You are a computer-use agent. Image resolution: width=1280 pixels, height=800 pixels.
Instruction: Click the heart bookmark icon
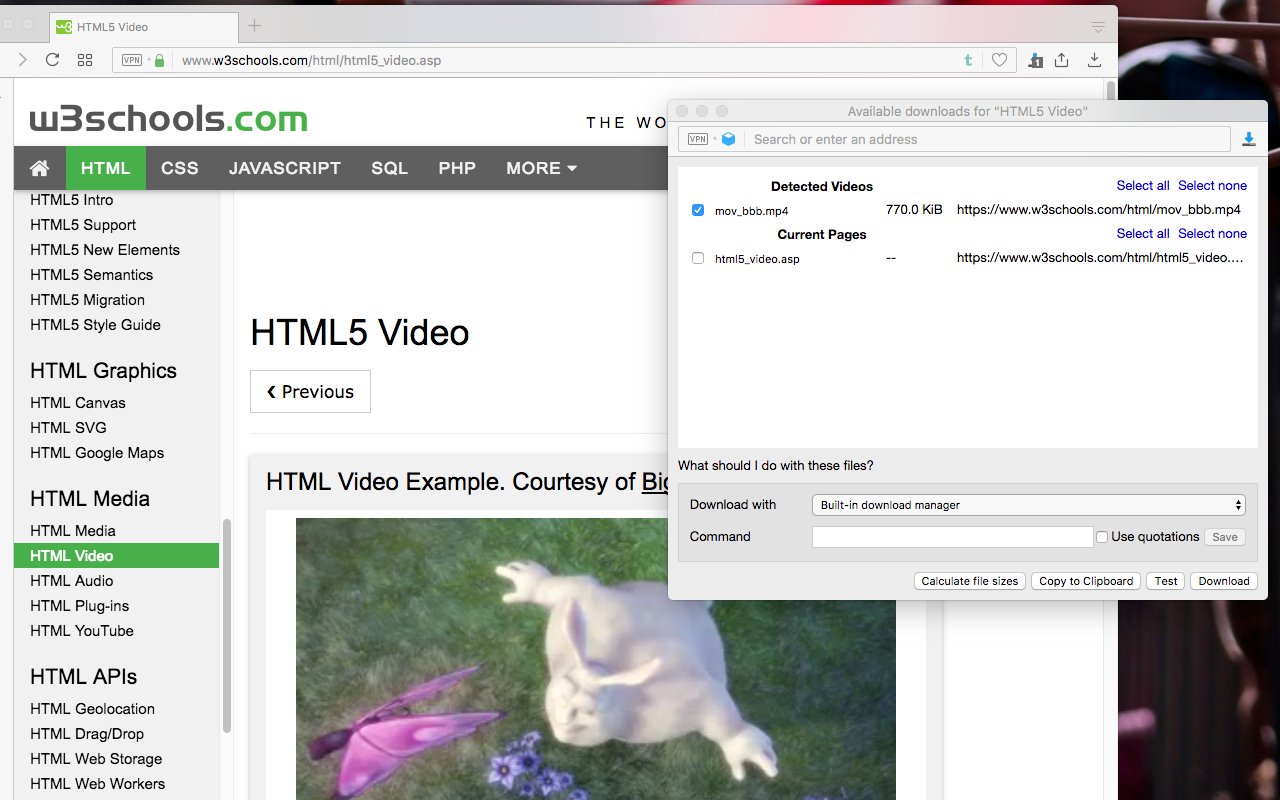[999, 60]
